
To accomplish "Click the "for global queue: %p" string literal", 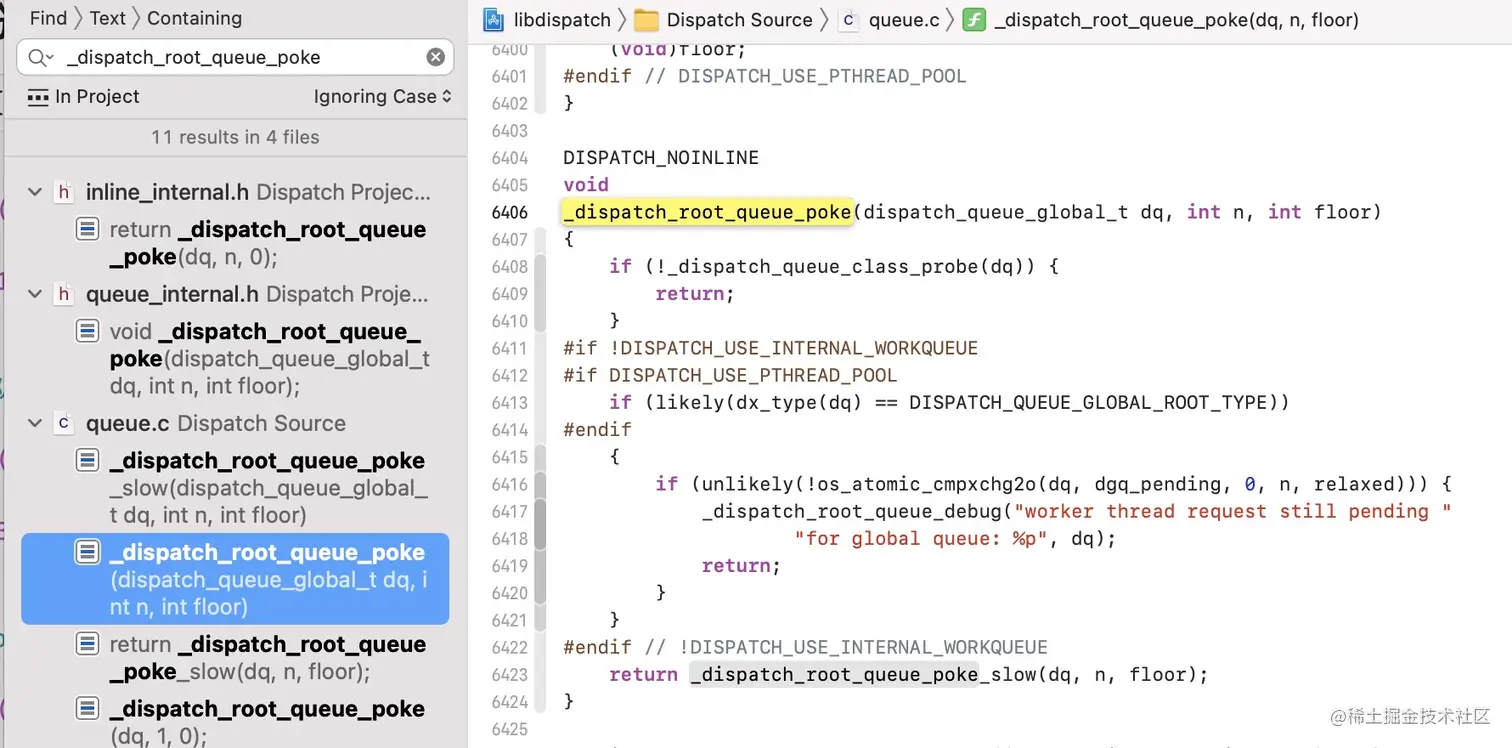I will pyautogui.click(x=925, y=538).
